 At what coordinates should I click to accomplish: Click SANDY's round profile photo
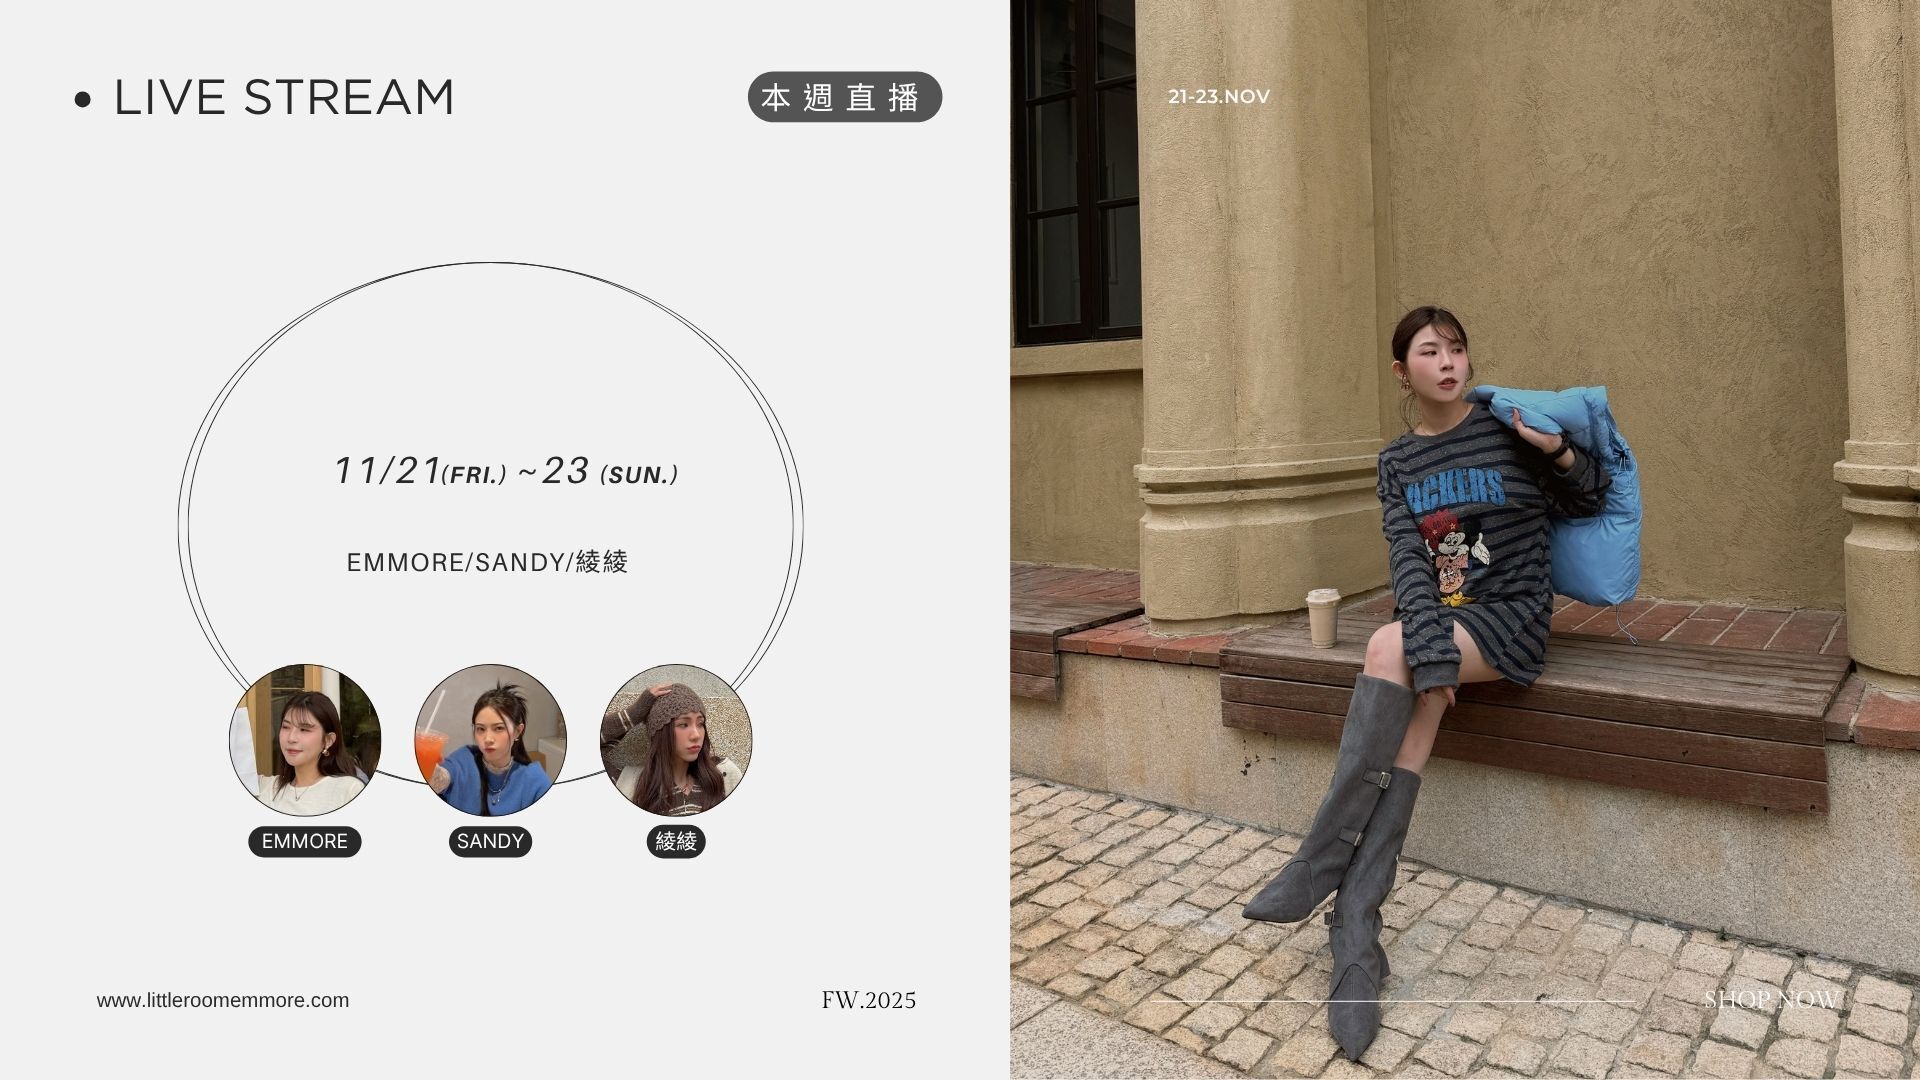[x=490, y=740]
